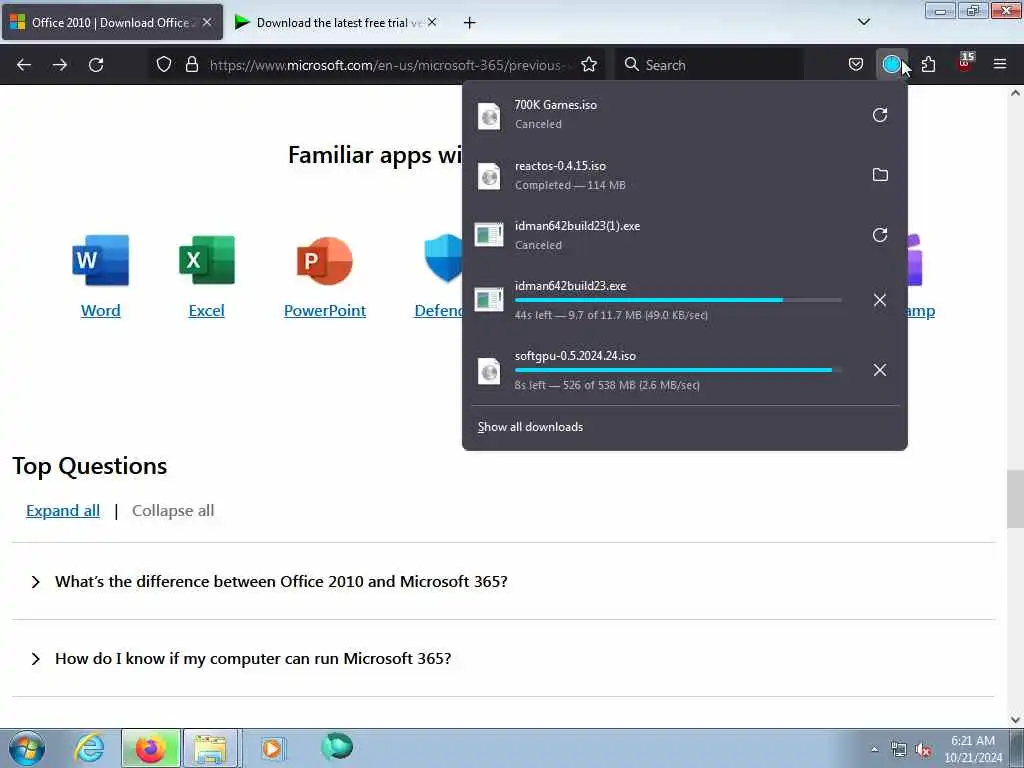Open the uBlock extension icon with badge 15
The width and height of the screenshot is (1024, 768).
pyautogui.click(x=965, y=63)
